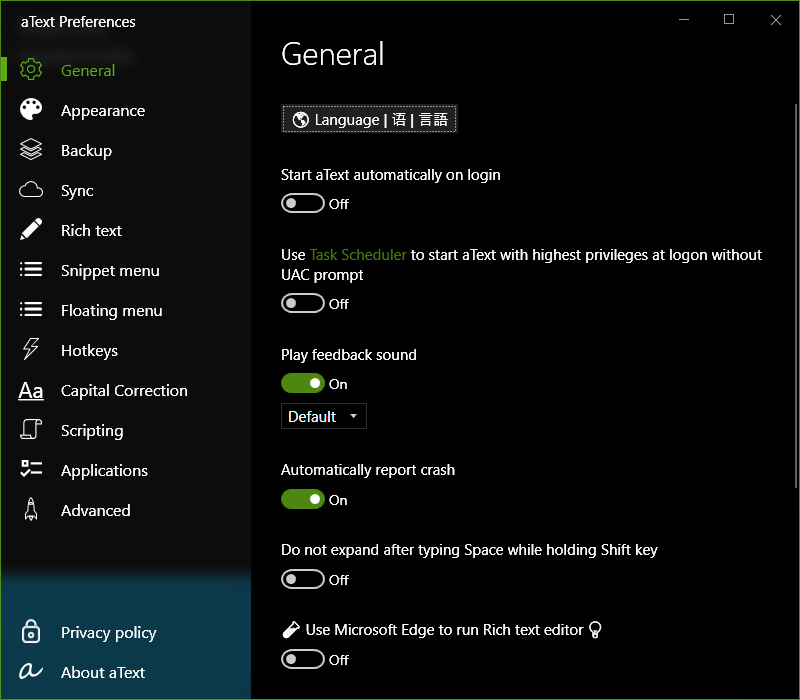Screen dimensions: 800x700
Task: Click the Privacy policy lock icon
Action: [31, 631]
